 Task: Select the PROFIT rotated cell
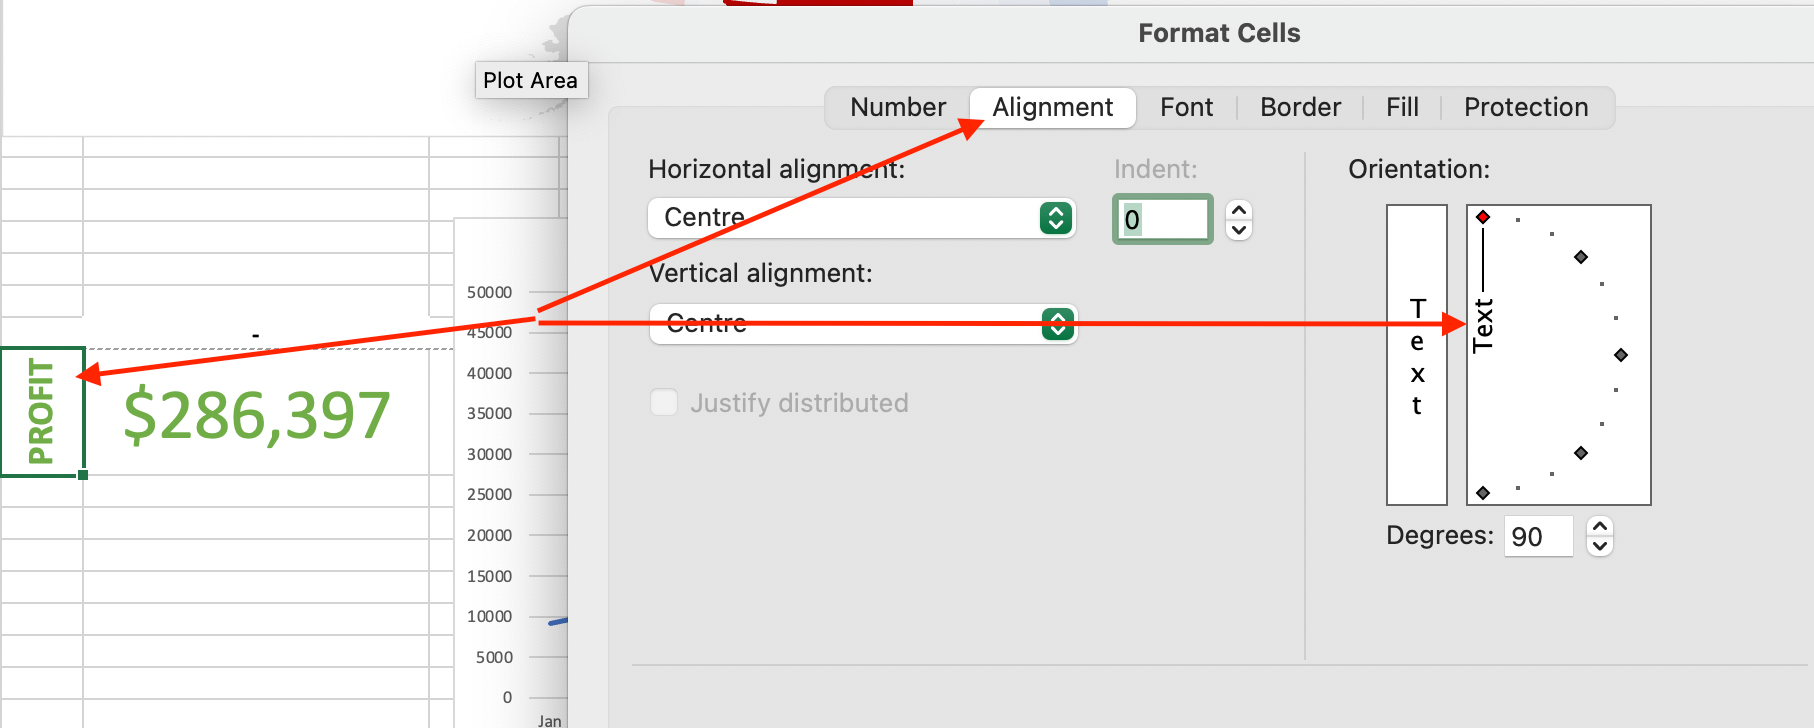point(42,412)
